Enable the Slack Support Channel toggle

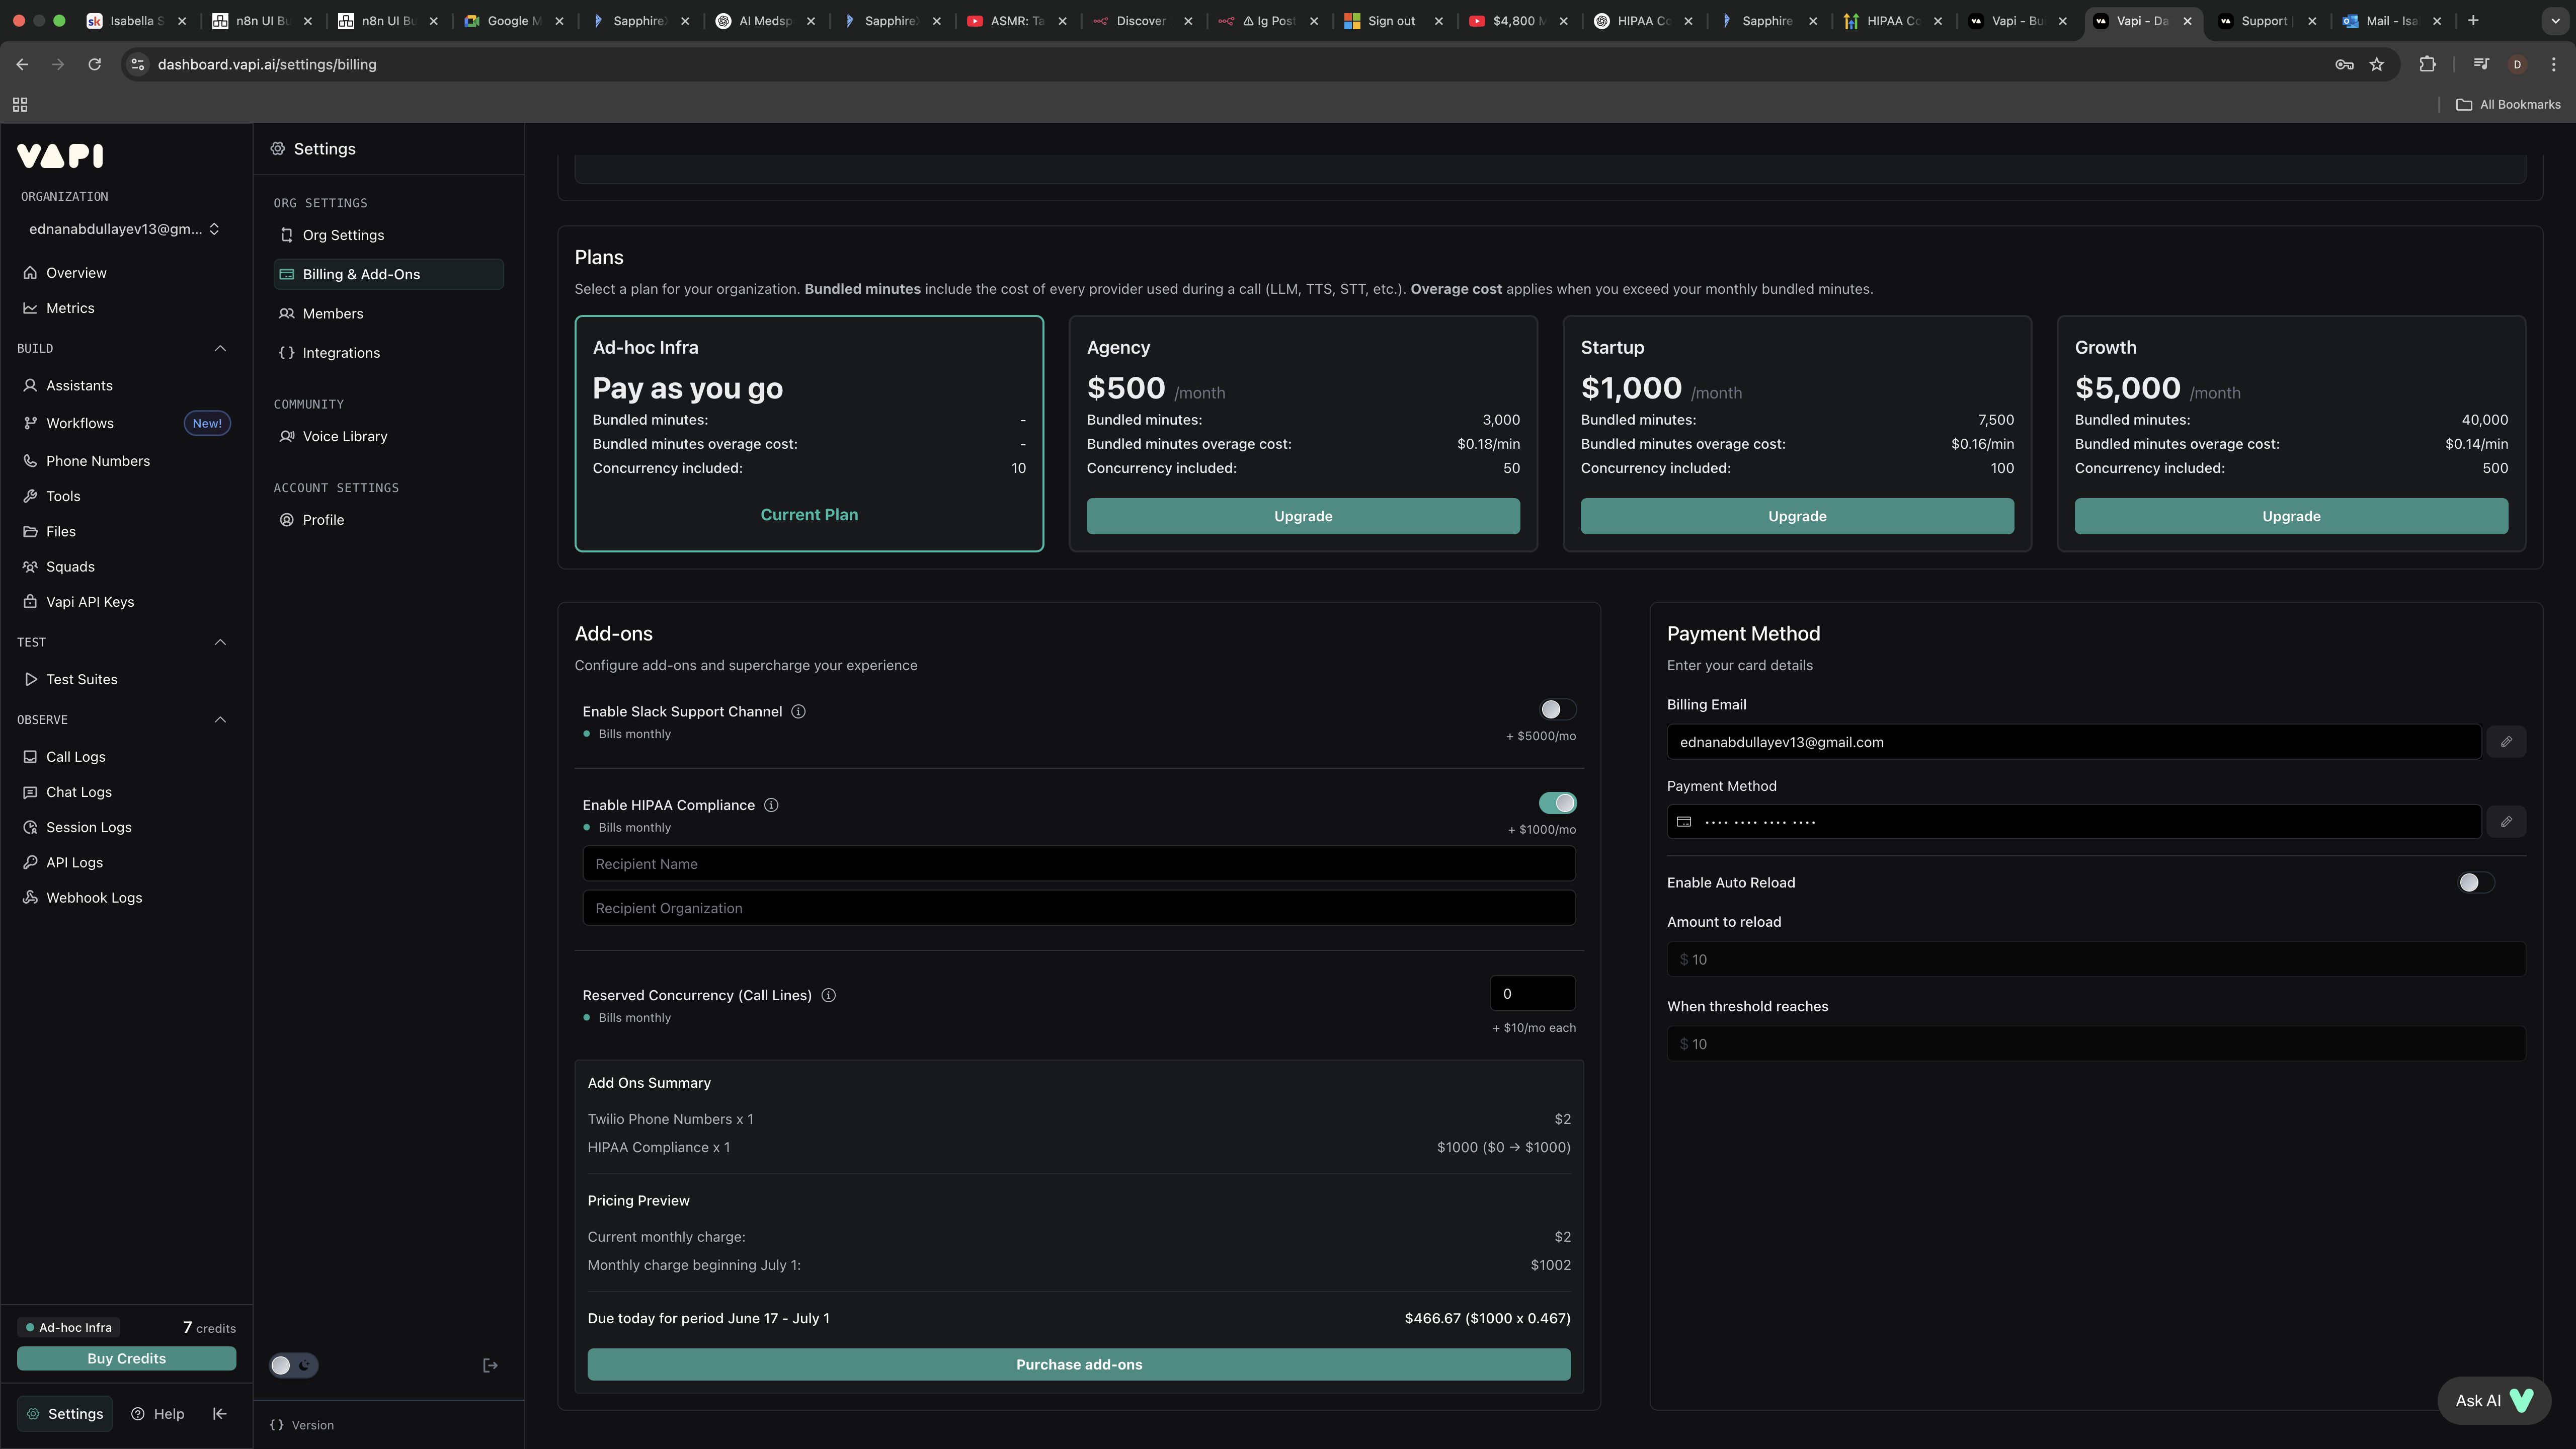[1557, 709]
